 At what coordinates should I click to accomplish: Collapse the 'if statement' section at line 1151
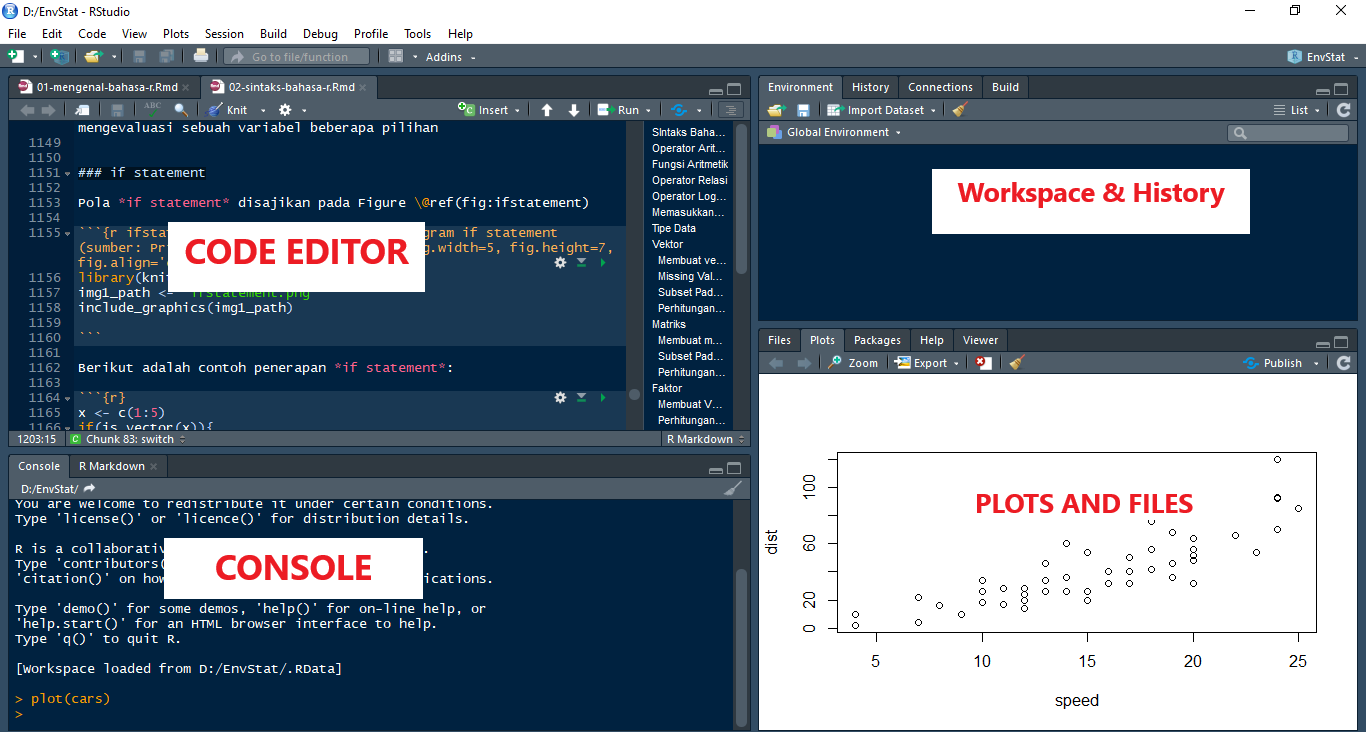(x=67, y=174)
